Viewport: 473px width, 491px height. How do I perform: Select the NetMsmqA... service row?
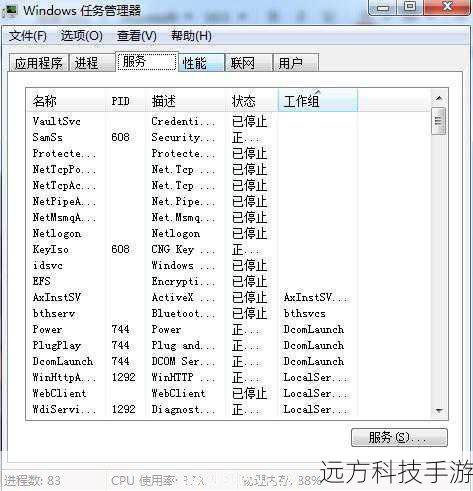click(x=228, y=217)
